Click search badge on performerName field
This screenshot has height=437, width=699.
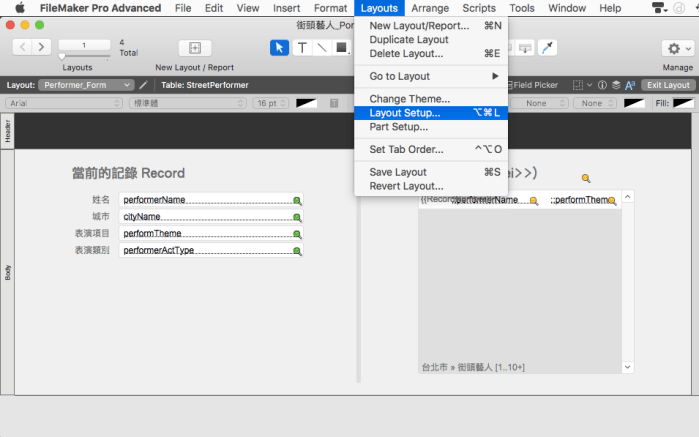(297, 201)
